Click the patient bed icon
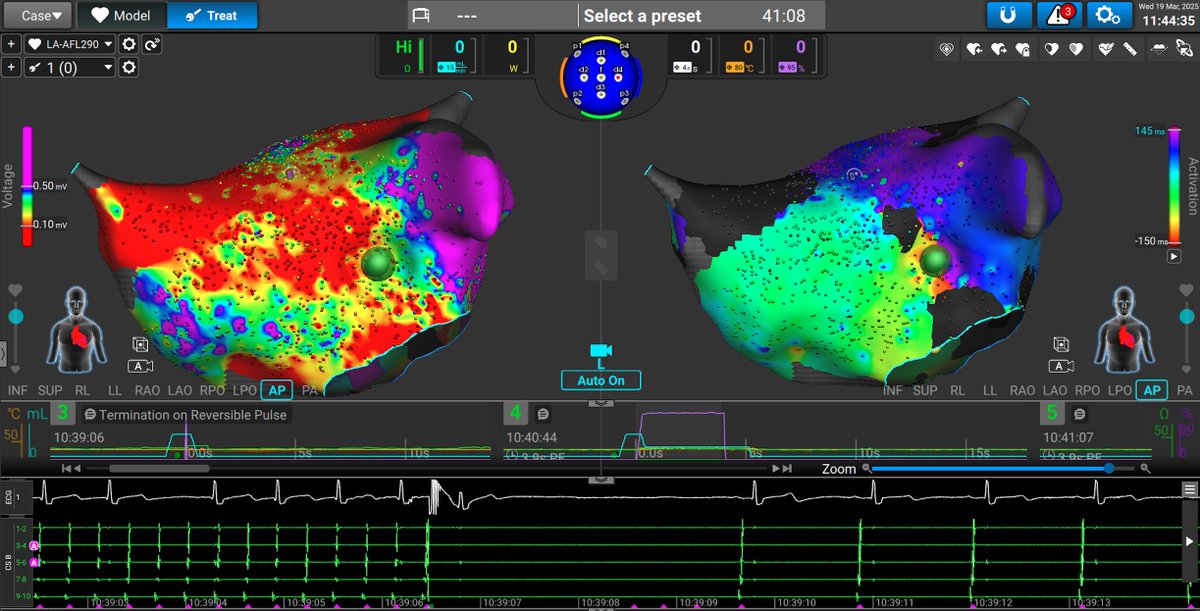Screen dimensions: 1200x611 coord(423,16)
